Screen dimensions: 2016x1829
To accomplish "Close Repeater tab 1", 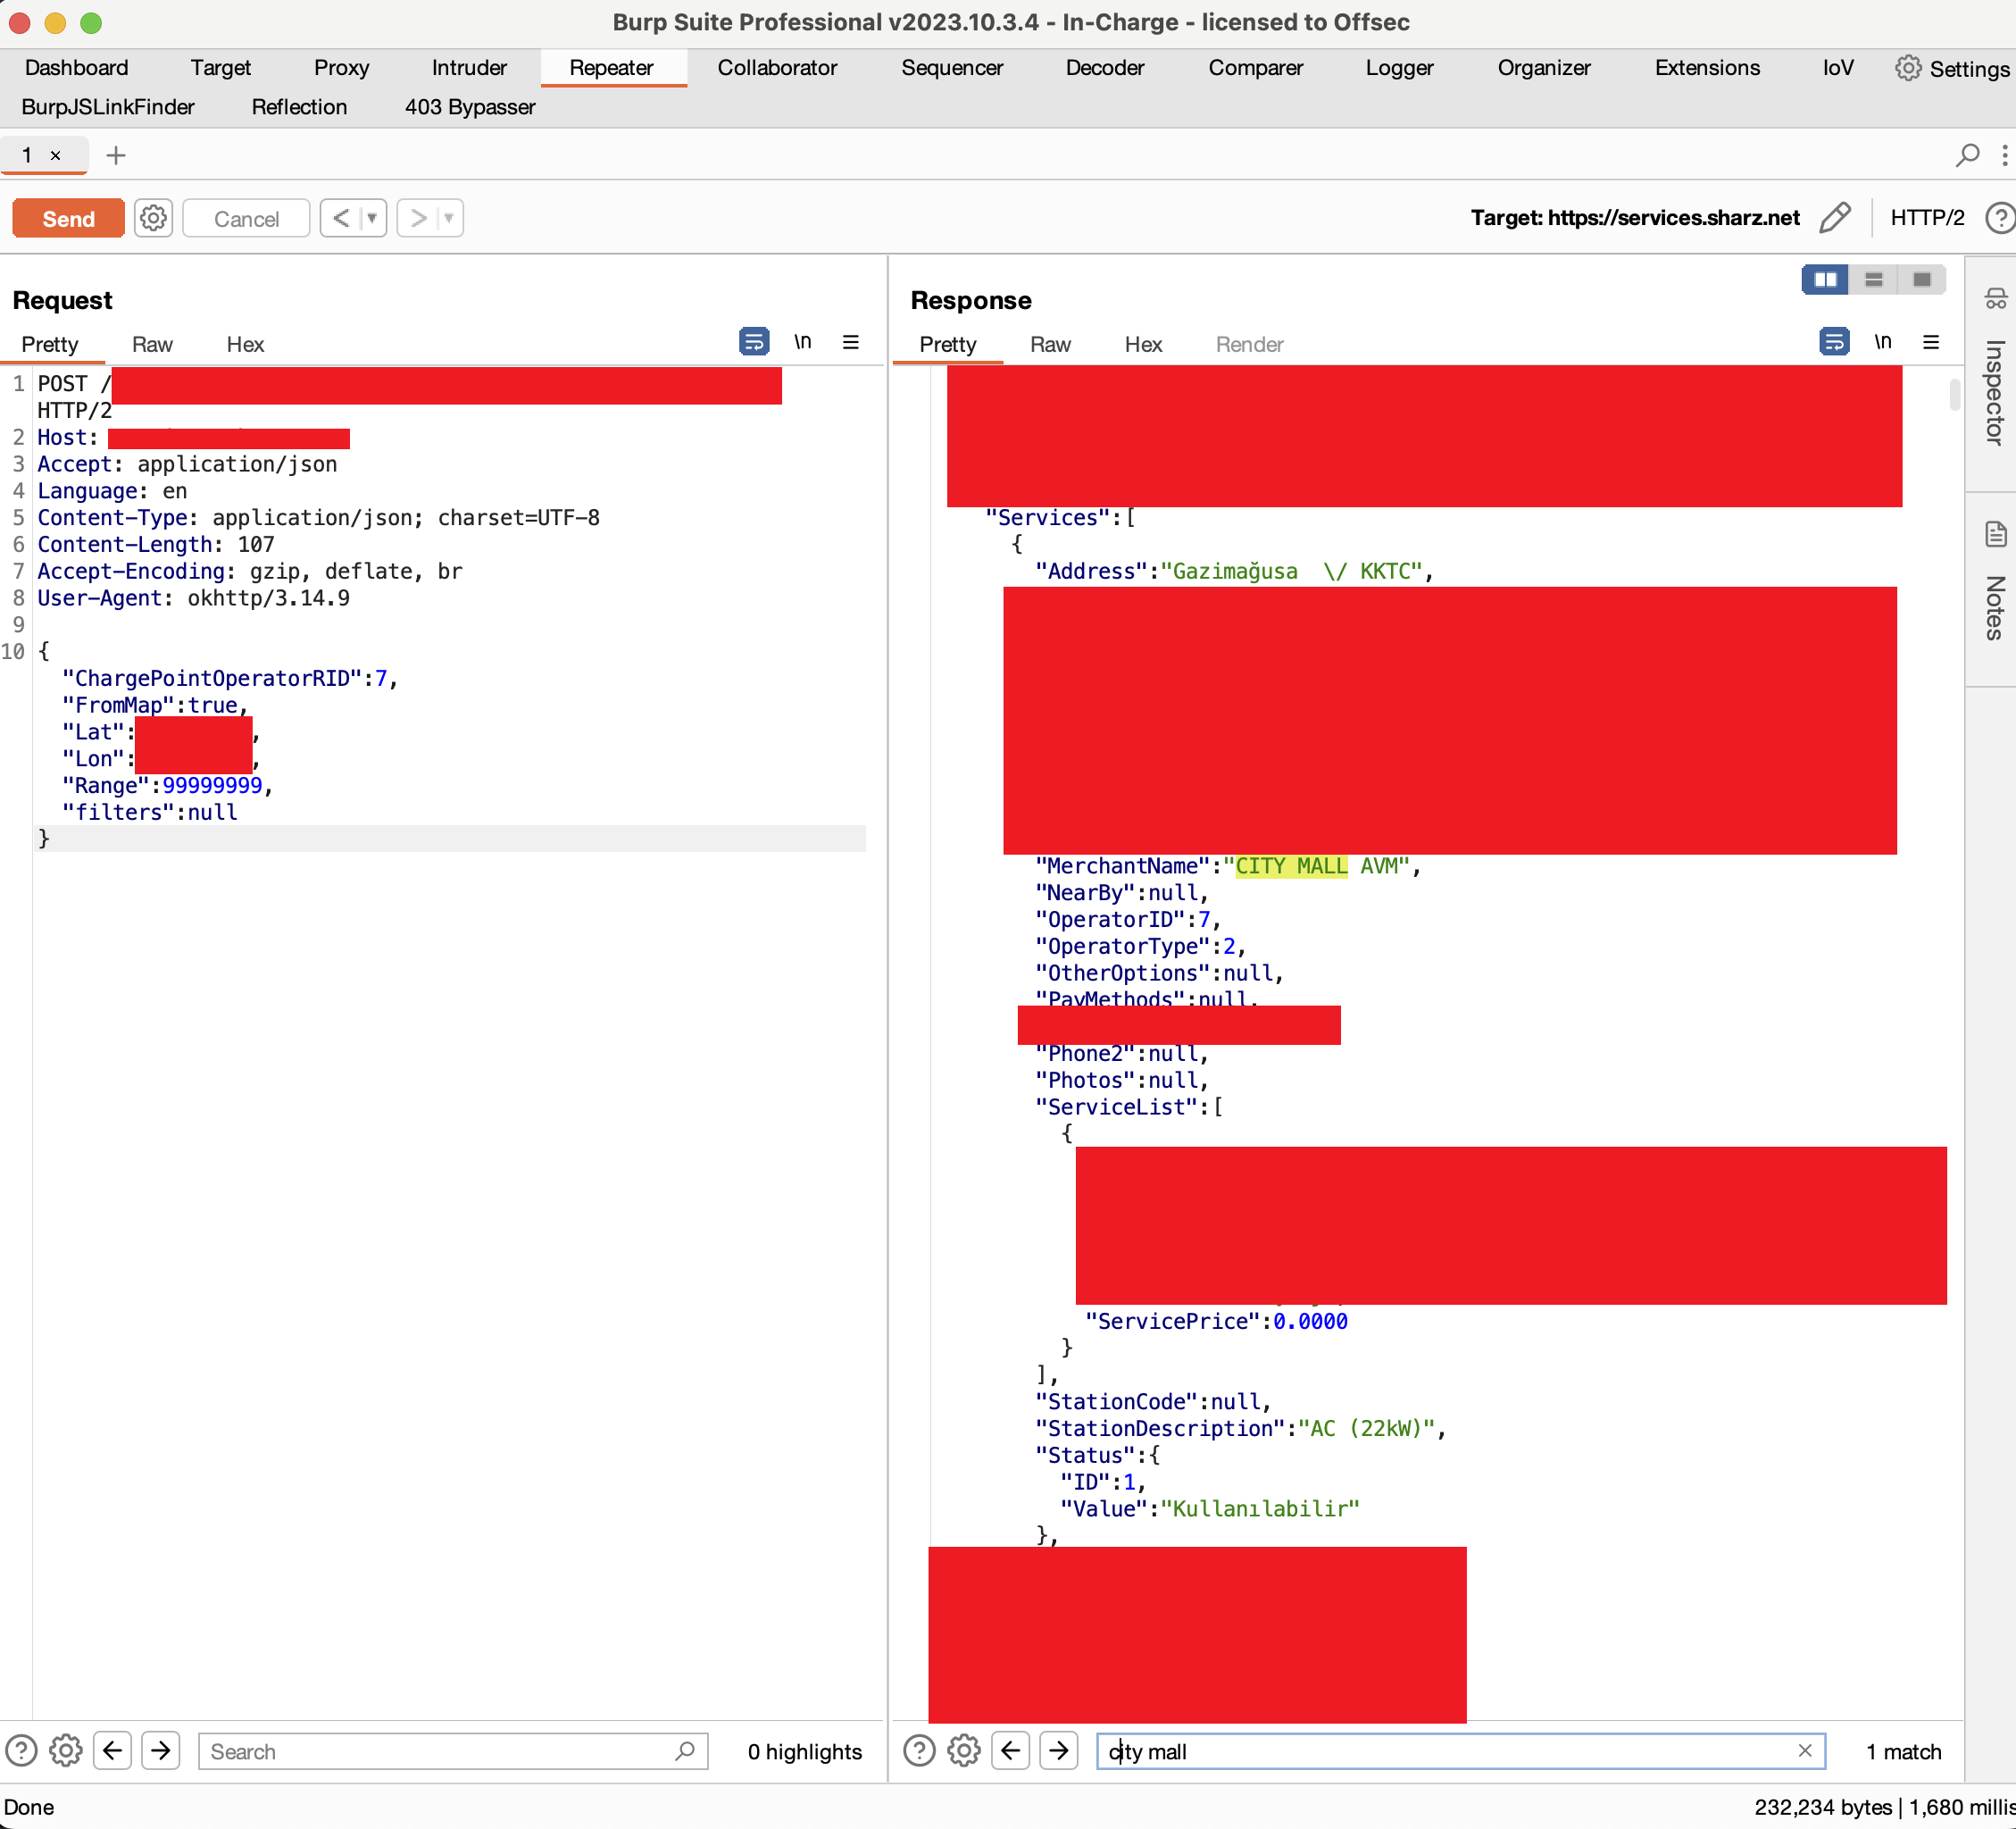I will 56,155.
